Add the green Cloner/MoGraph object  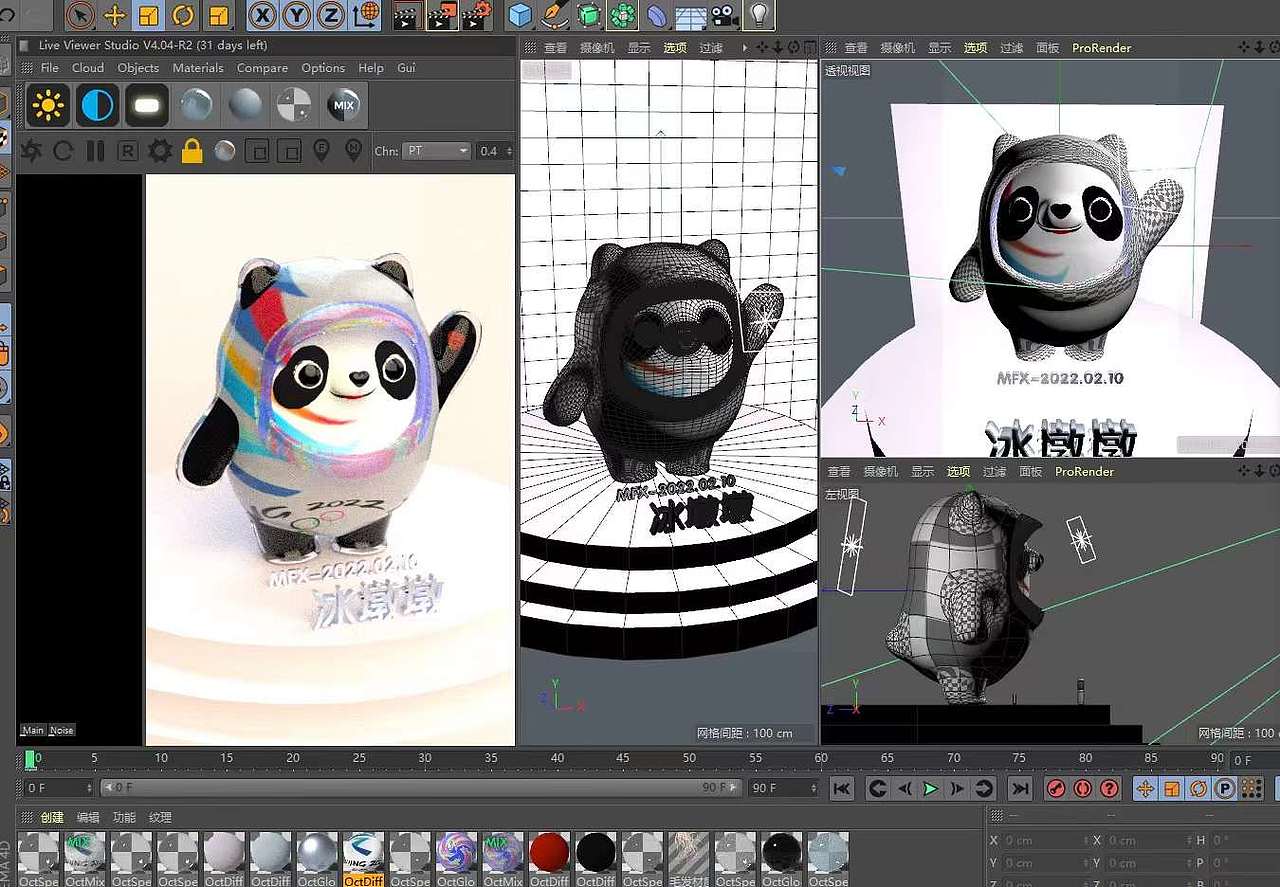623,15
